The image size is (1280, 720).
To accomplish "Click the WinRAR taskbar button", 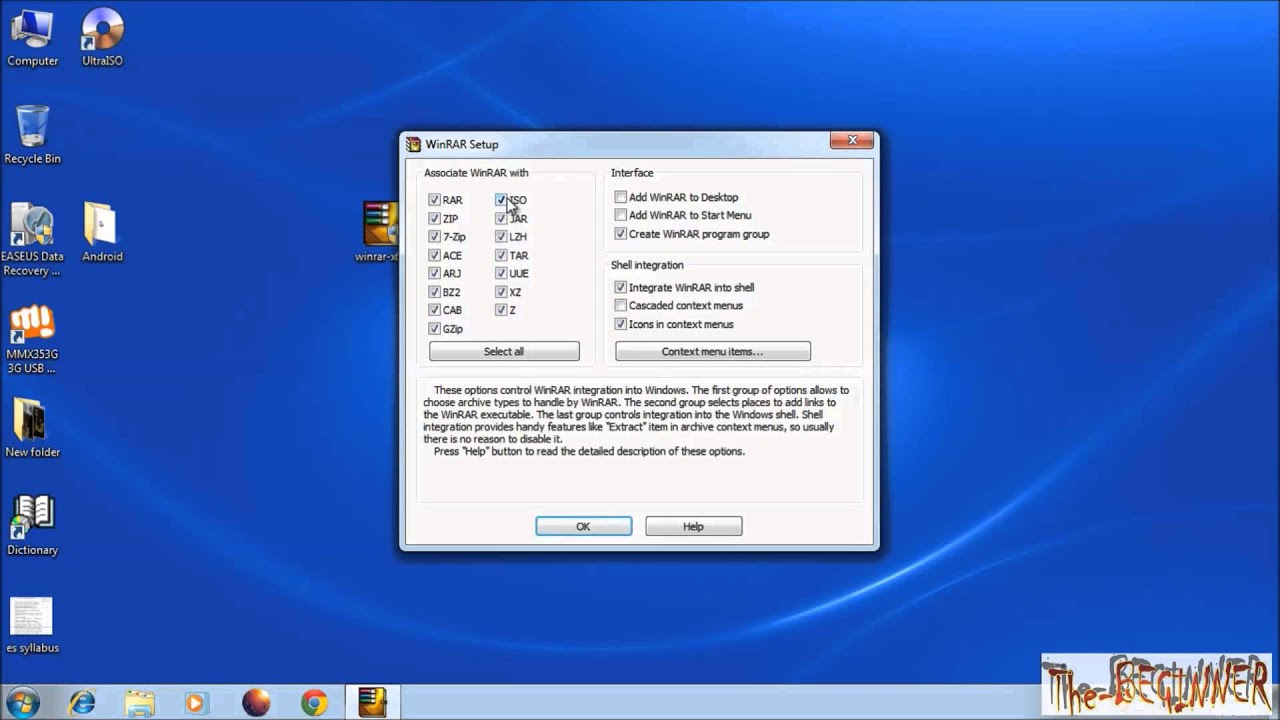I will tap(372, 702).
